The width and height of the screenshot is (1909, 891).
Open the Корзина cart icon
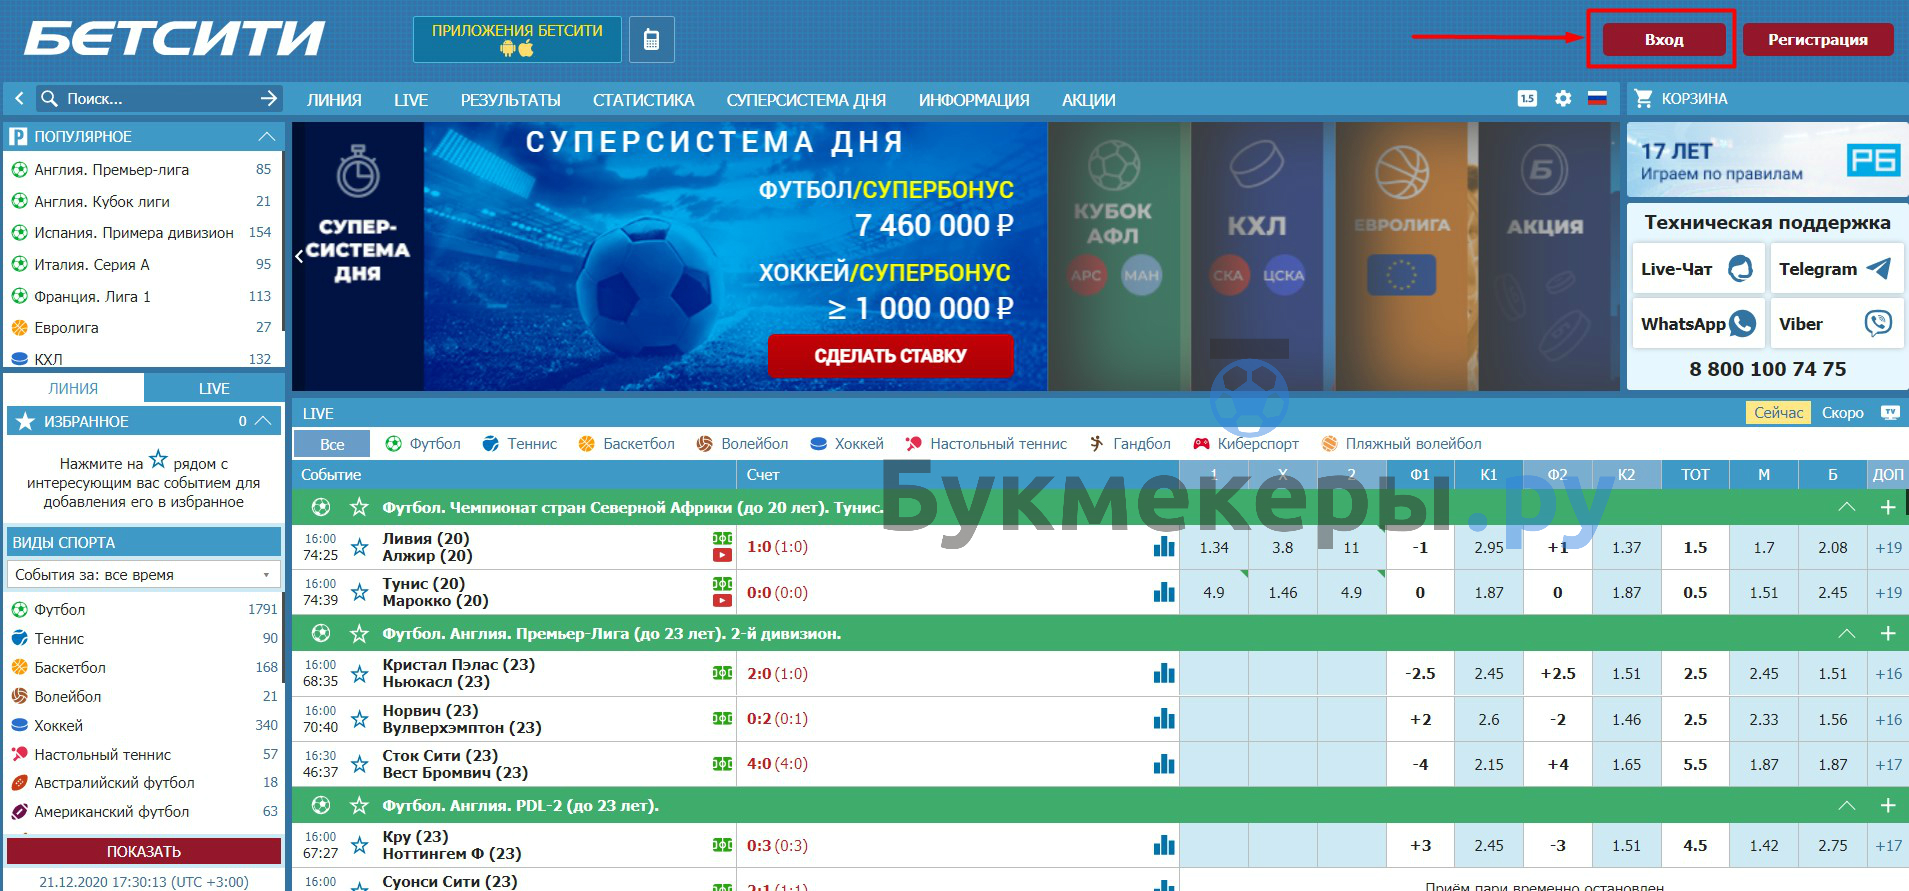pyautogui.click(x=1643, y=98)
